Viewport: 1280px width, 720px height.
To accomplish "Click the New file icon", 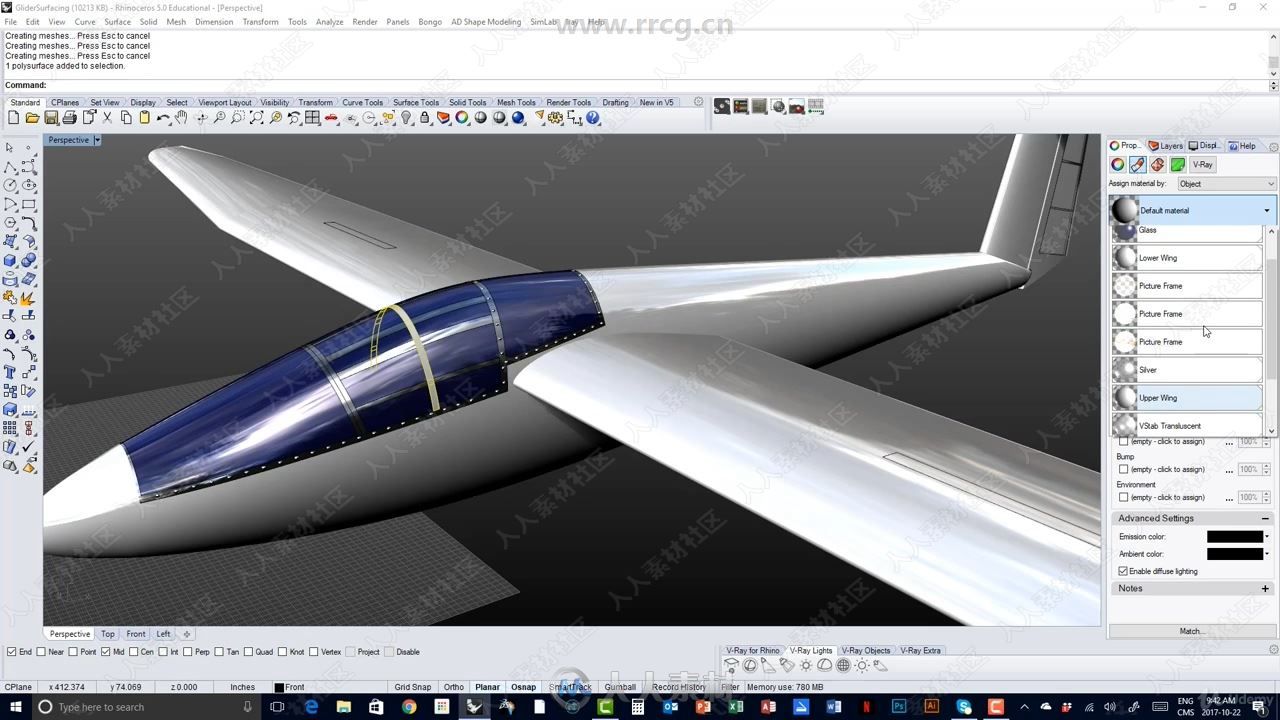I will [13, 118].
